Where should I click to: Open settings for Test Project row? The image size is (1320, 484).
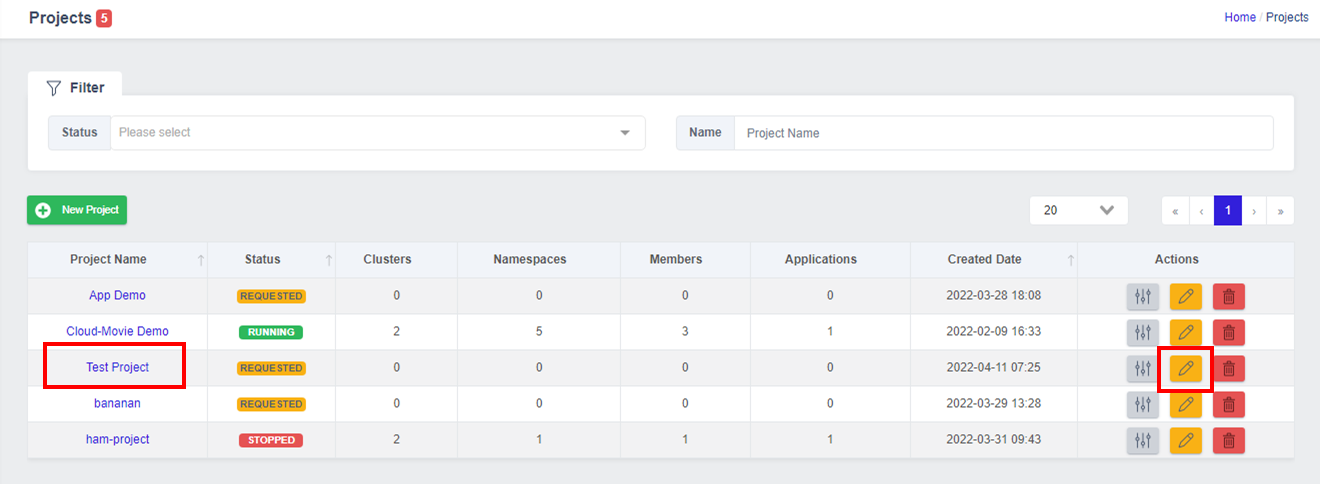tap(1143, 368)
